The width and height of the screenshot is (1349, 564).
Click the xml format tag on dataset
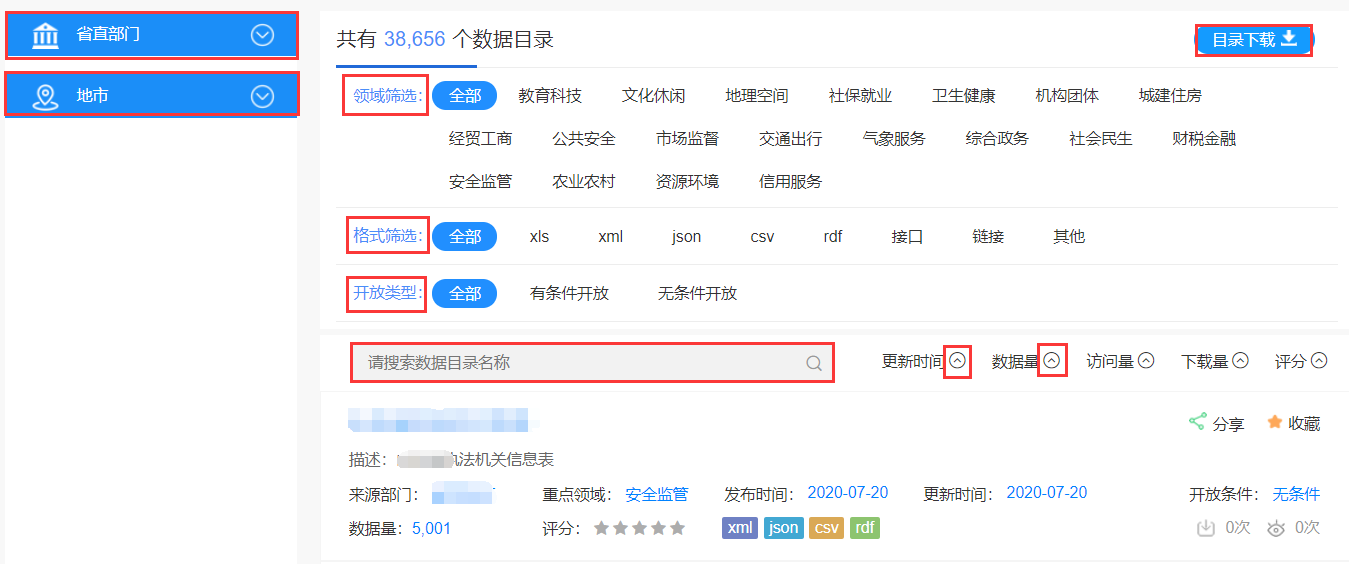740,528
